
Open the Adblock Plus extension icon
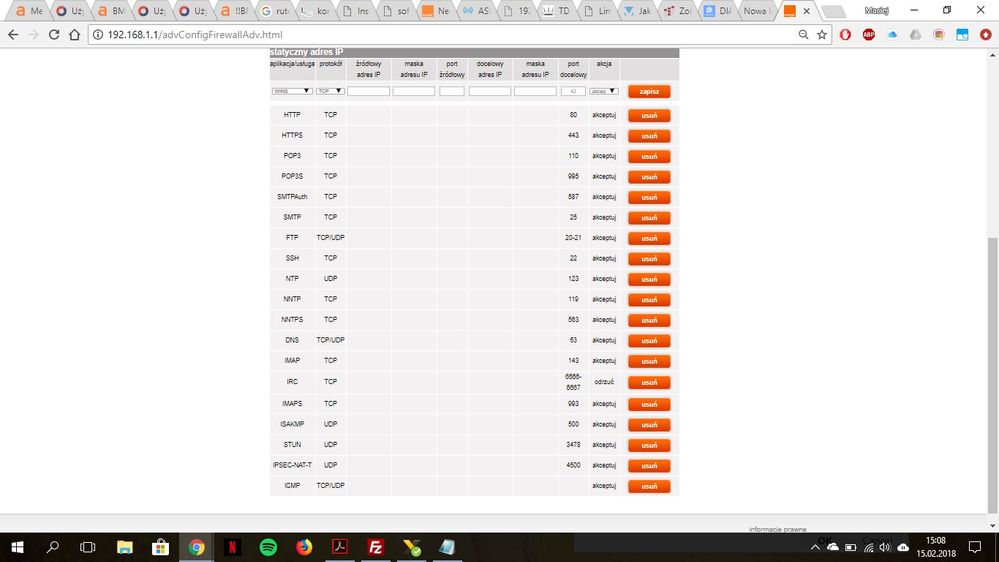click(x=868, y=34)
